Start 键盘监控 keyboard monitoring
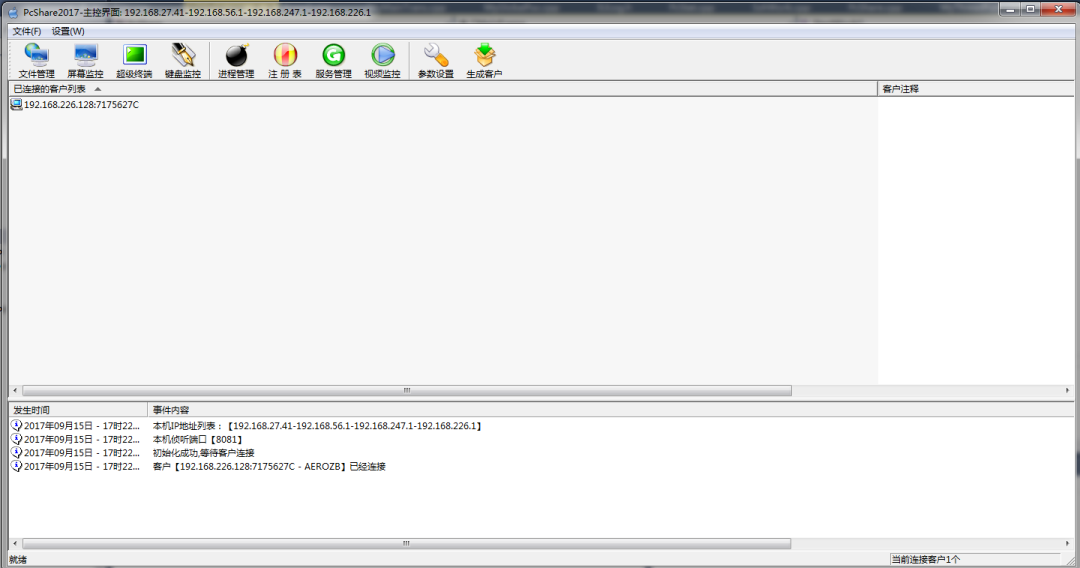Viewport: 1080px width, 568px height. click(x=183, y=60)
